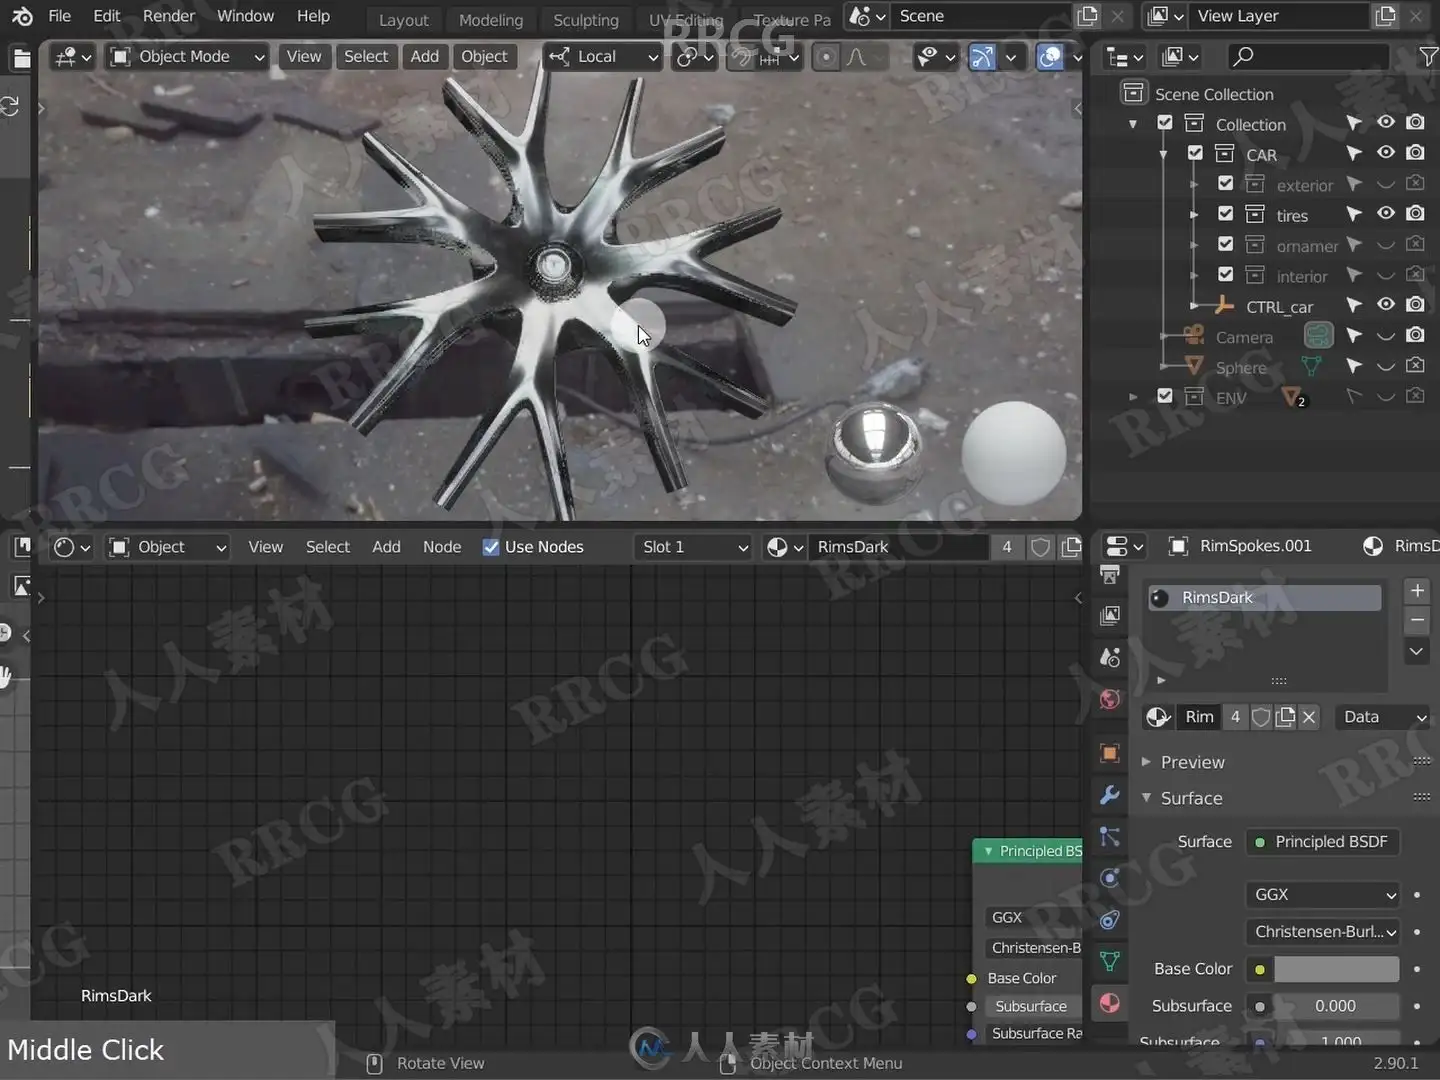
Task: Click viewport Add menu button
Action: pyautogui.click(x=425, y=57)
